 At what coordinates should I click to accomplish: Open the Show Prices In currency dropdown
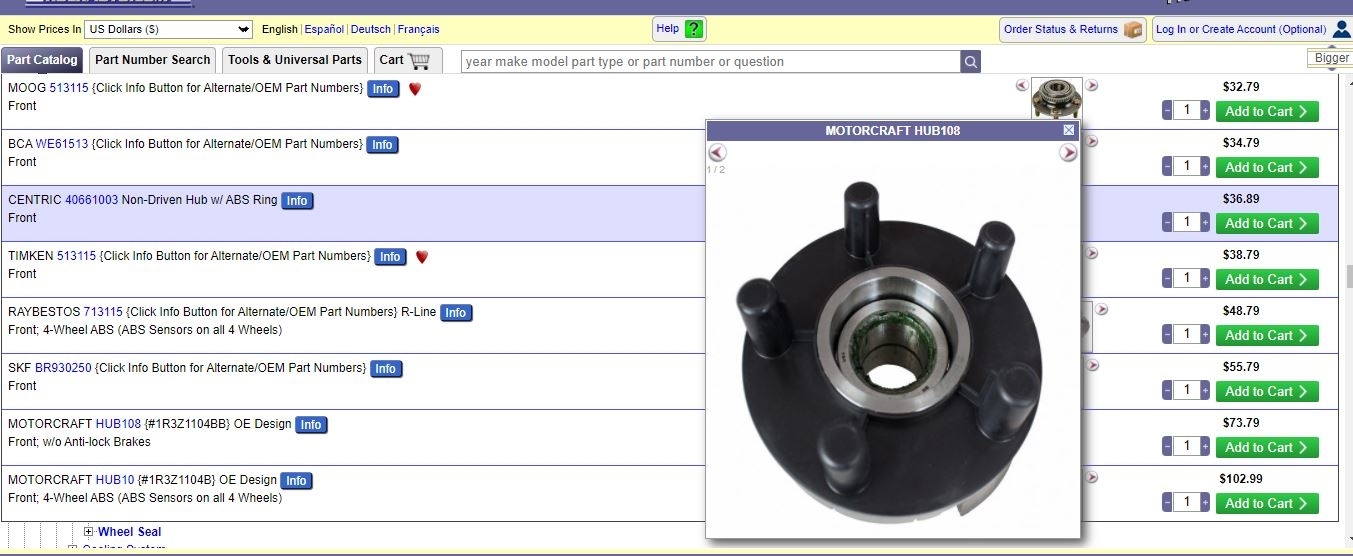pos(169,29)
